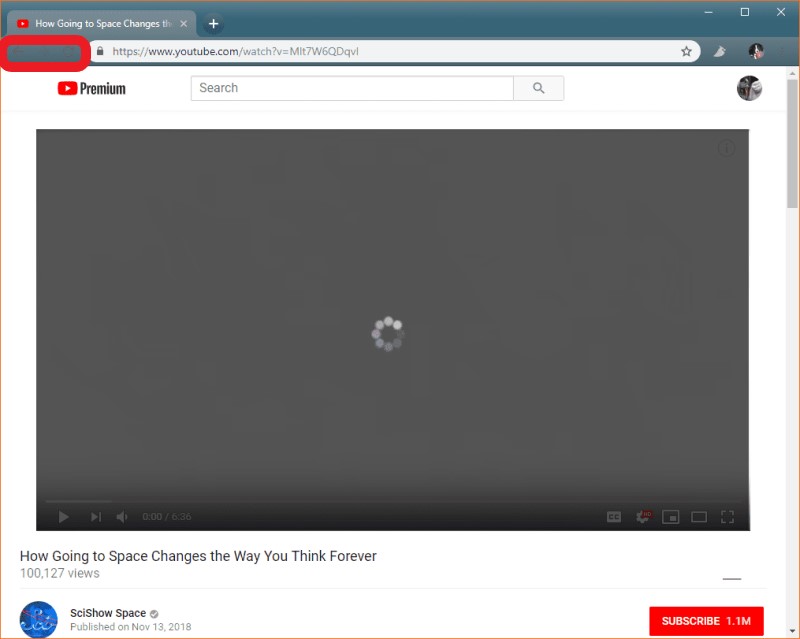Viewport: 800px width, 639px height.
Task: Play the video
Action: [63, 517]
